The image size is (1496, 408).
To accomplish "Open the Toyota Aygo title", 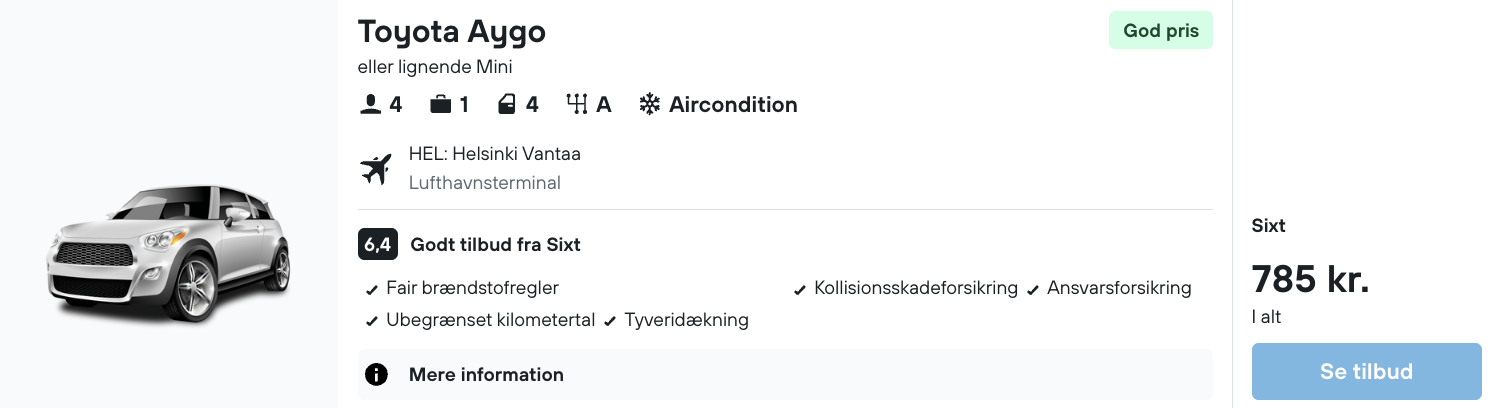I will coord(452,32).
